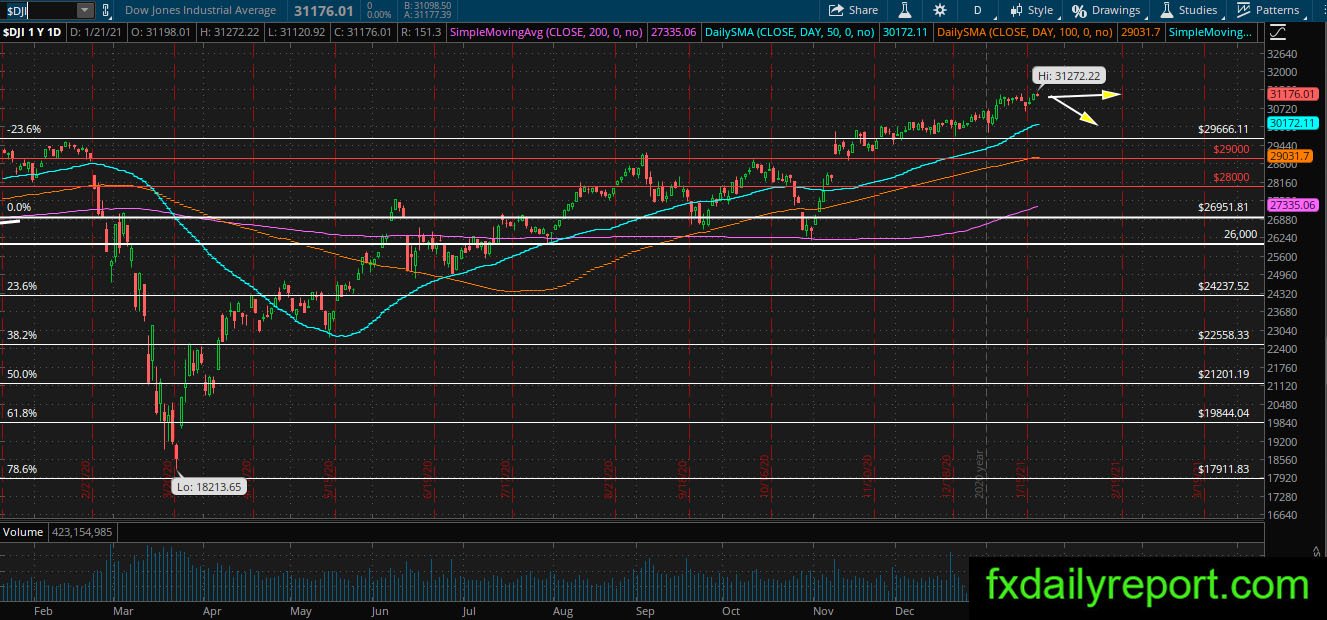This screenshot has width=1327, height=620.
Task: Click the Mar month axis label
Action: coord(121,609)
